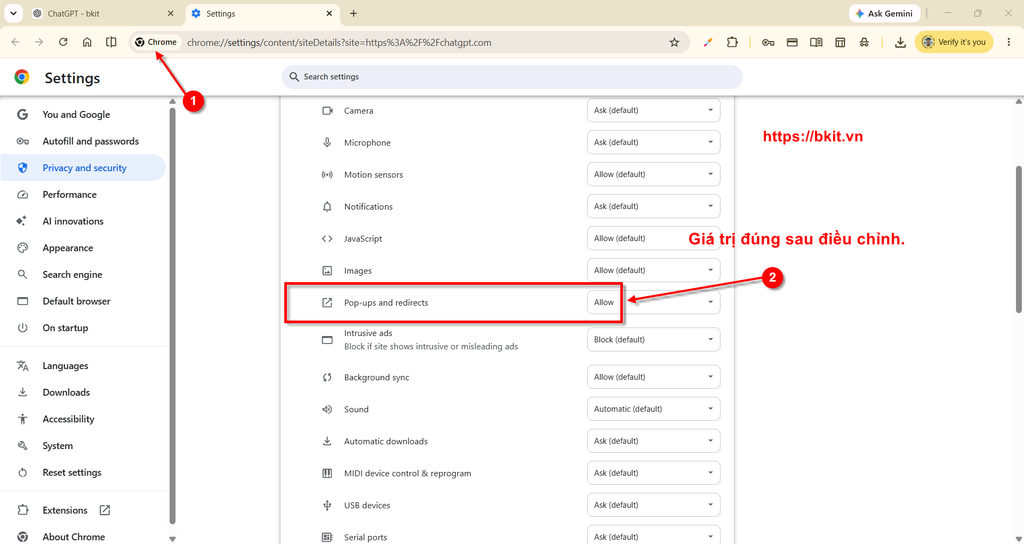Open Search engine settings
The image size is (1024, 544).
(x=83, y=275)
